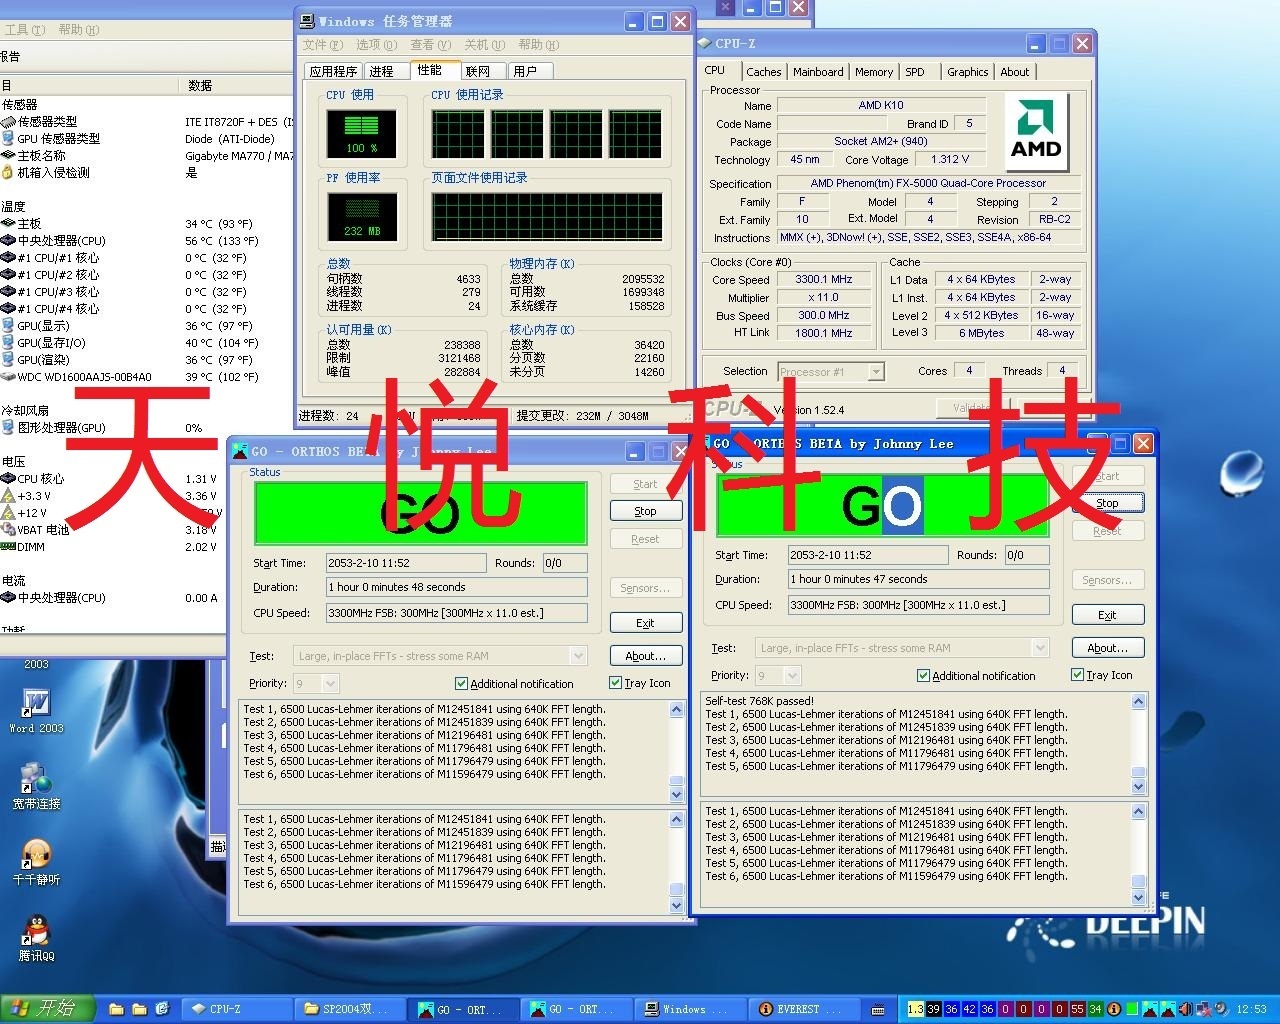Open the Test type dropdown in left ORTHOS
This screenshot has height=1024, width=1280.
[577, 656]
